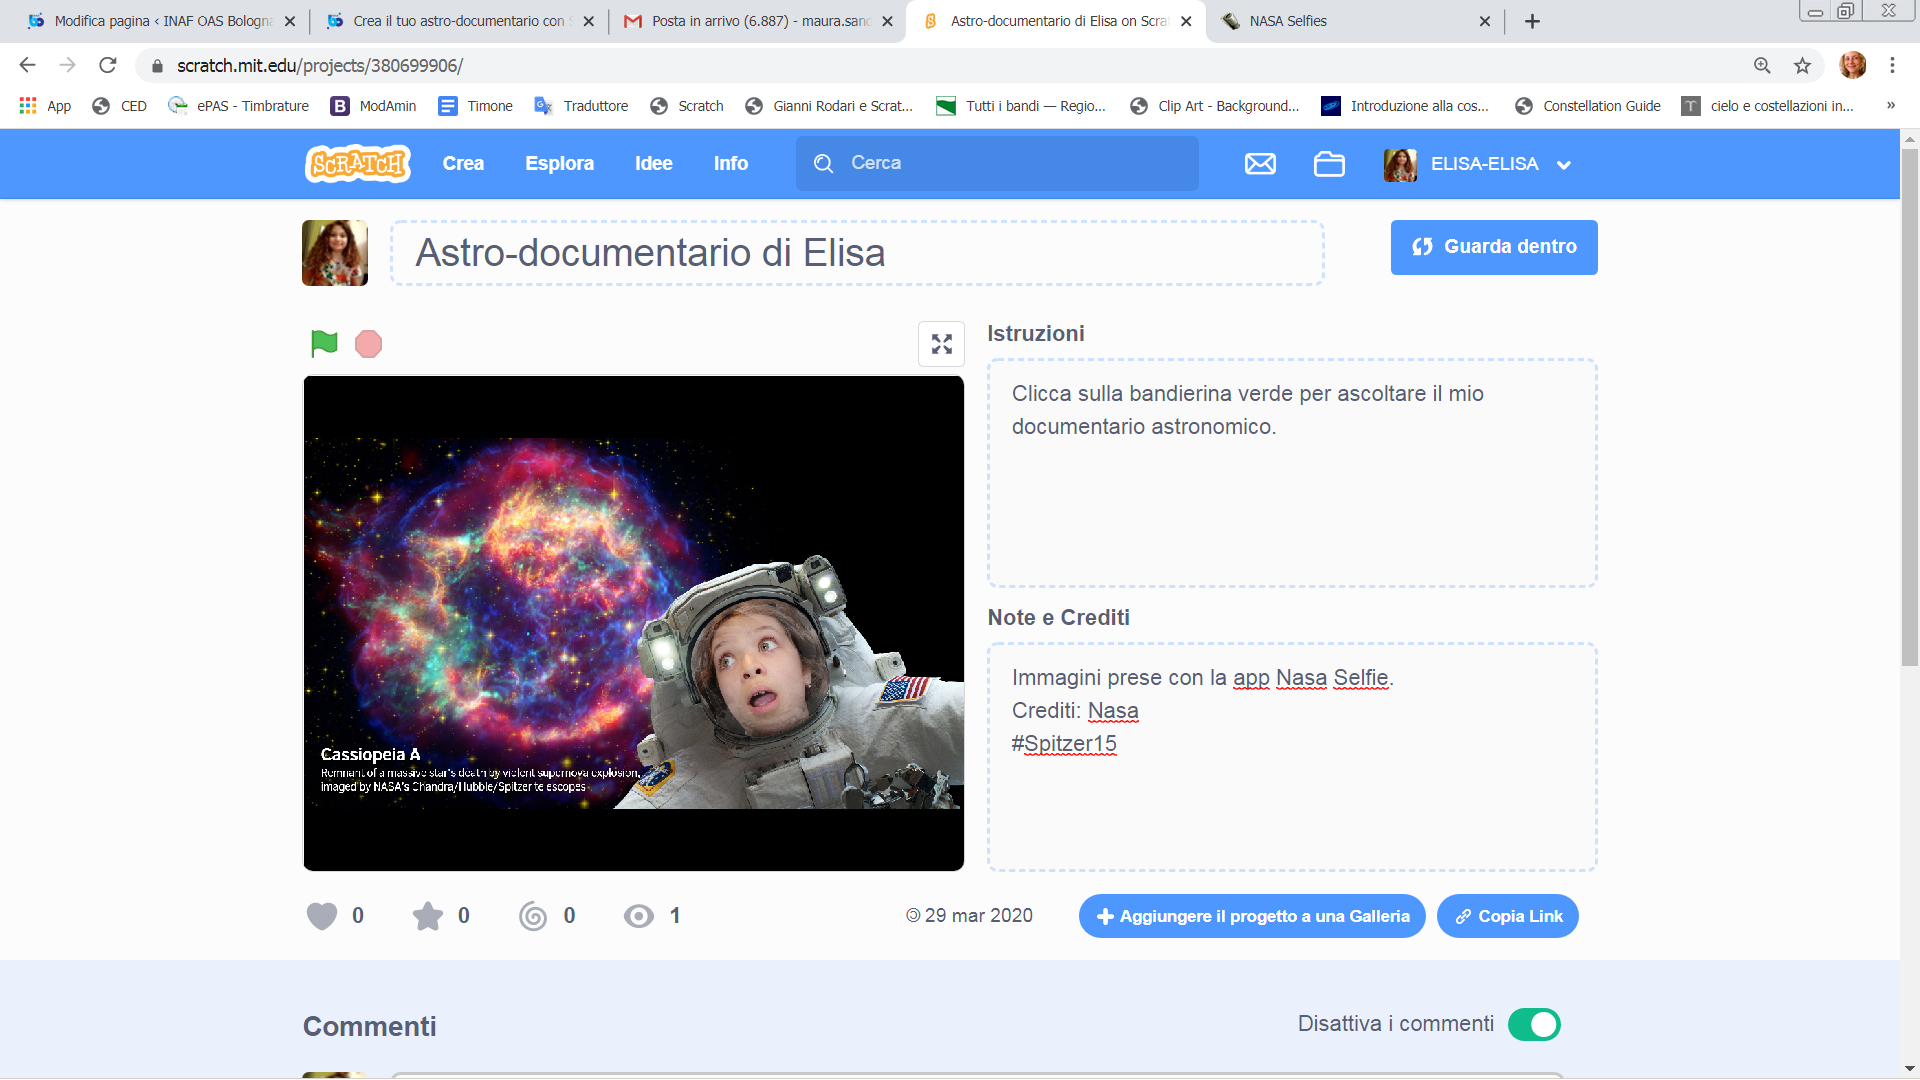Click the green flag to start project
1920x1080 pixels.
click(x=324, y=344)
